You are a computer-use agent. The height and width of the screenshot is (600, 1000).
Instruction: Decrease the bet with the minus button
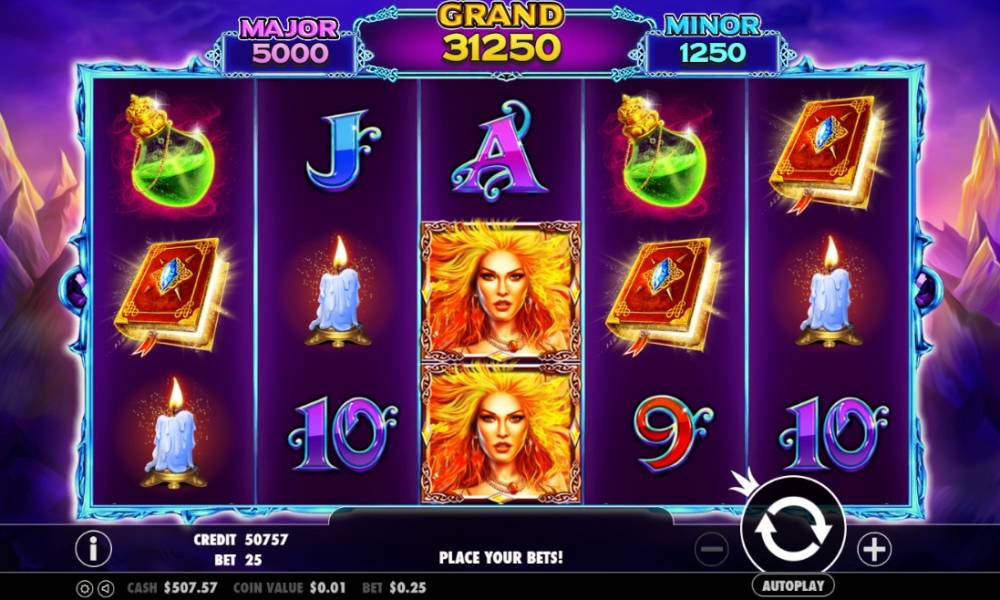click(x=712, y=549)
